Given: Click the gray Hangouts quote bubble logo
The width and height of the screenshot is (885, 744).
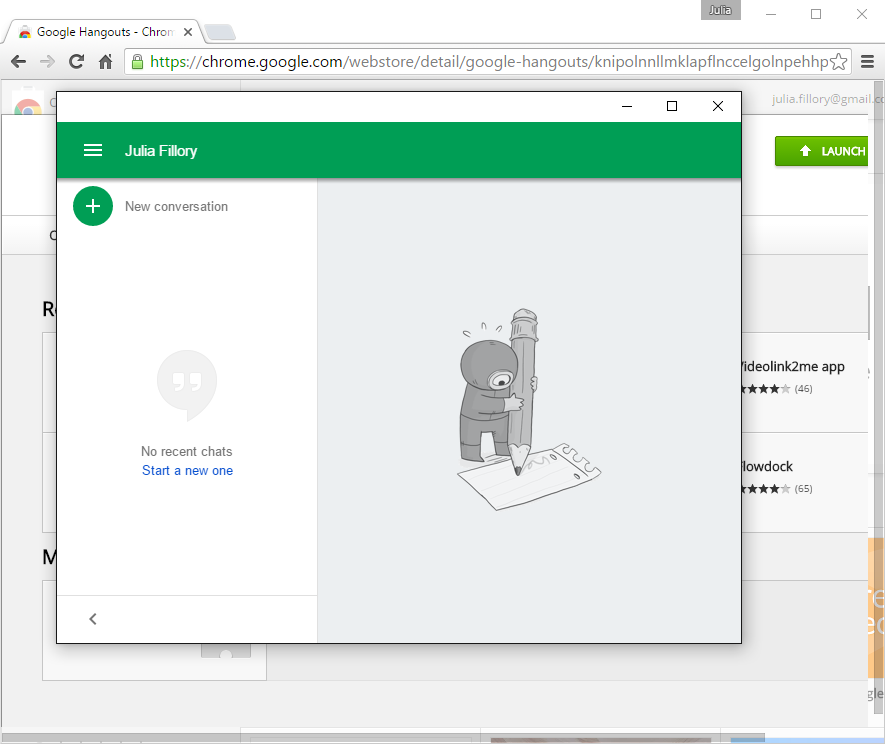Looking at the screenshot, I should click(x=187, y=384).
